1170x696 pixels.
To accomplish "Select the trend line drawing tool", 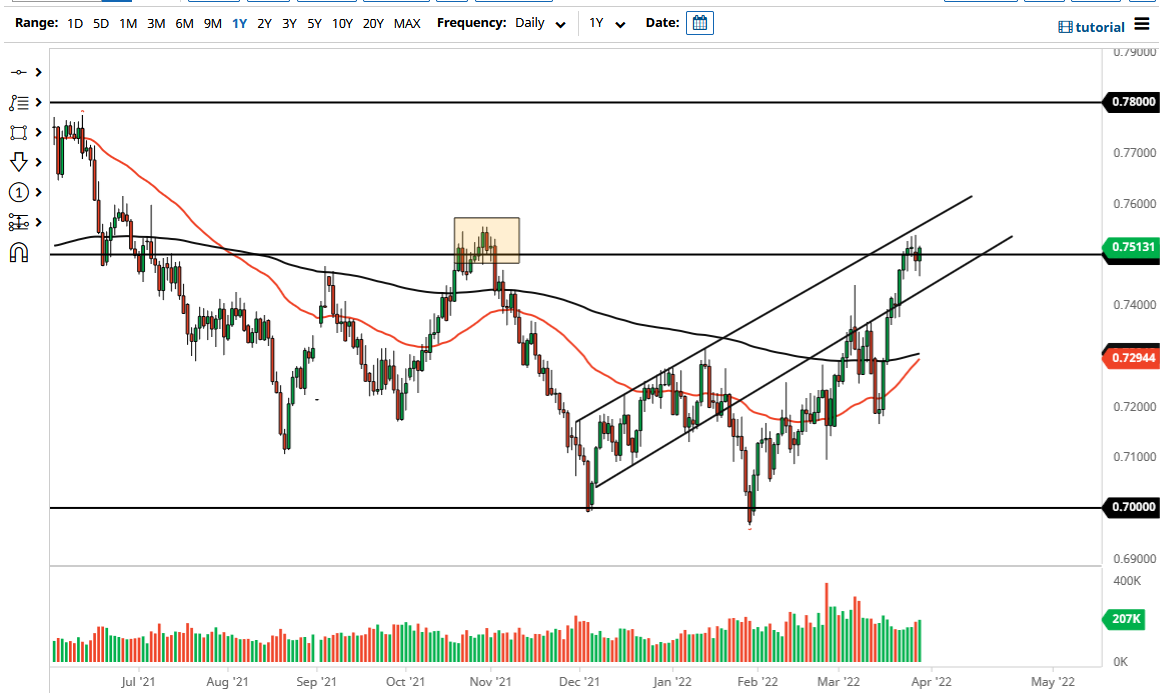I will click(x=20, y=72).
